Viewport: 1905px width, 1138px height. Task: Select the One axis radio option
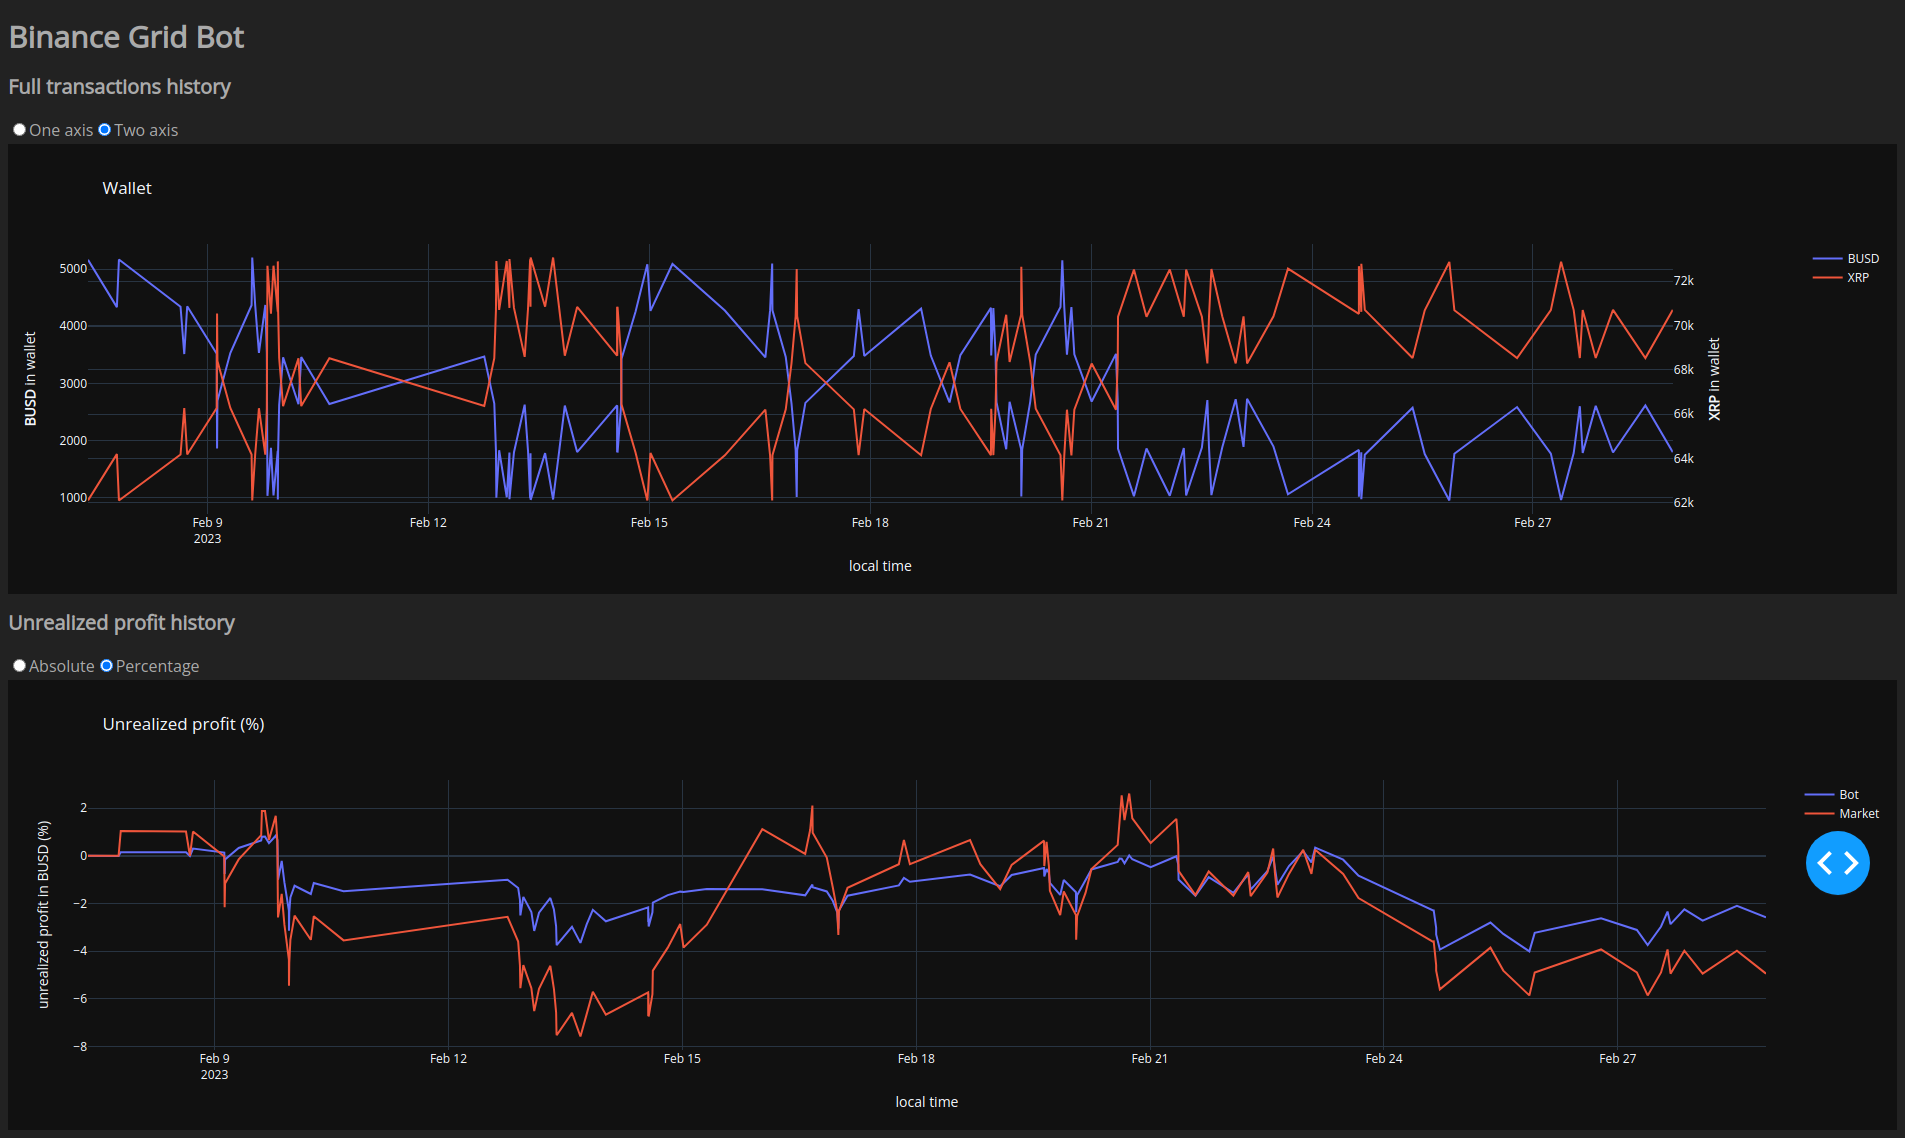(x=20, y=130)
